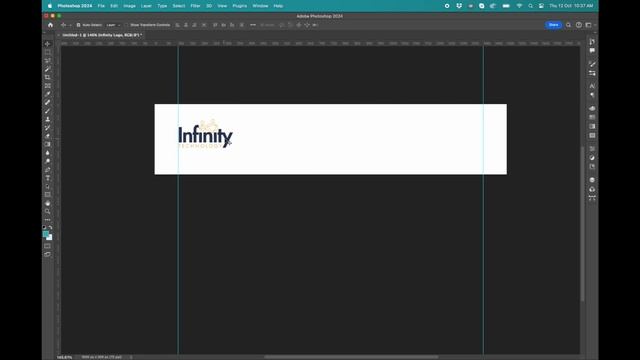Select the Pen tool

47,170
